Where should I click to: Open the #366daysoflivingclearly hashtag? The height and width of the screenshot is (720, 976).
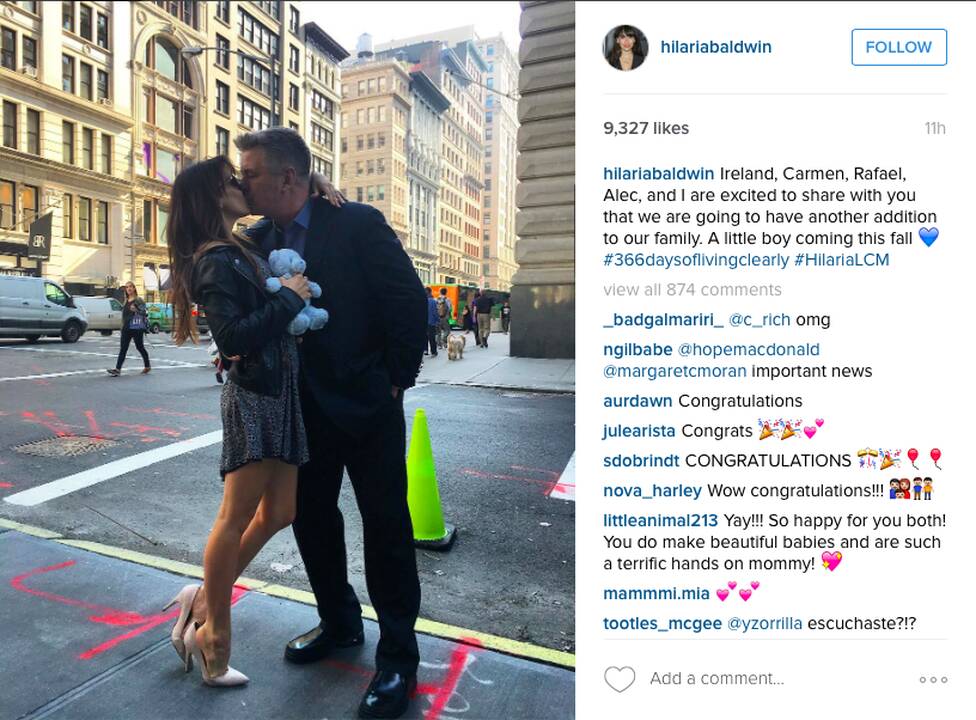(x=696, y=259)
